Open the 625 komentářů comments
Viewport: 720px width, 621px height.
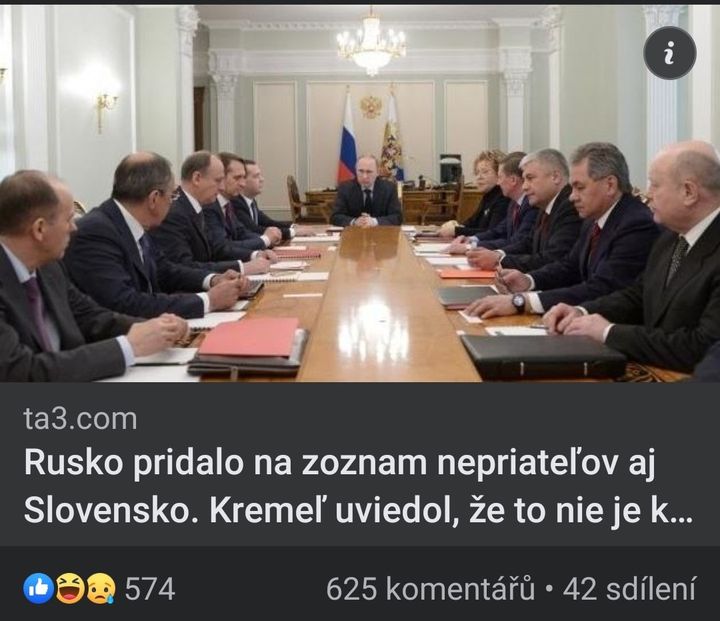pyautogui.click(x=431, y=588)
